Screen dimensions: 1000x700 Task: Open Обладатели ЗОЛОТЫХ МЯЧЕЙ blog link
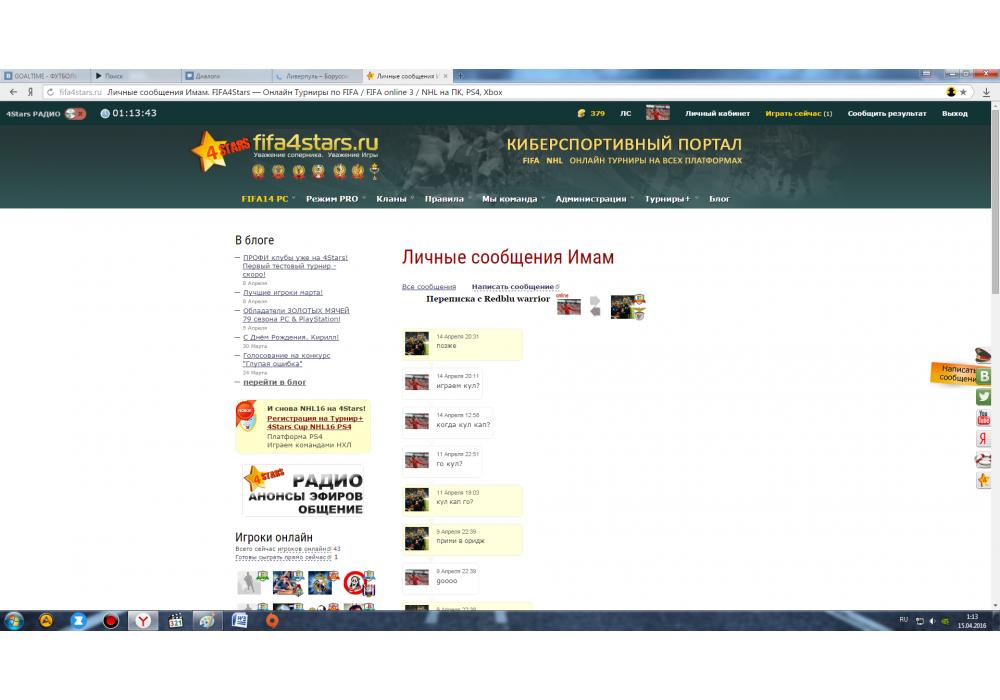pyautogui.click(x=296, y=315)
